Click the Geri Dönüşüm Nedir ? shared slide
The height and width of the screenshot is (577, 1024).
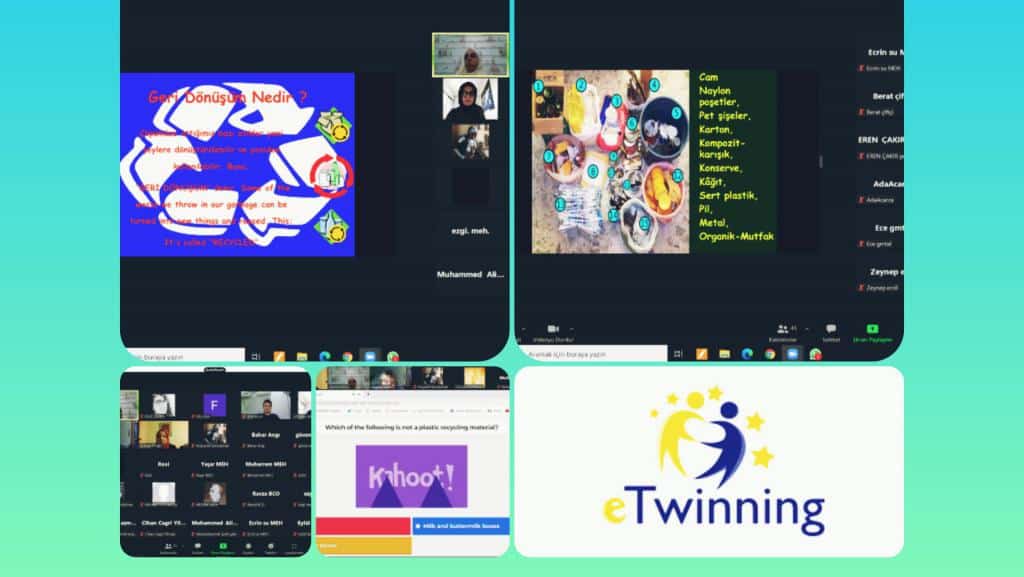(237, 164)
